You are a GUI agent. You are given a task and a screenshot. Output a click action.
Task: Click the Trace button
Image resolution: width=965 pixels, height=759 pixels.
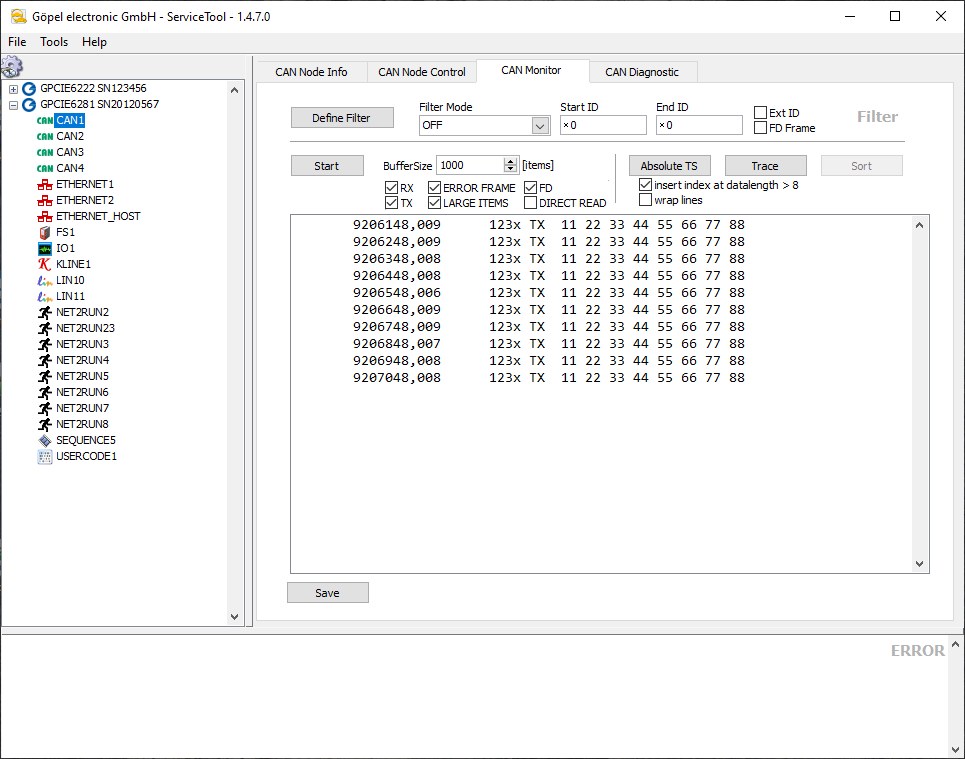(765, 166)
